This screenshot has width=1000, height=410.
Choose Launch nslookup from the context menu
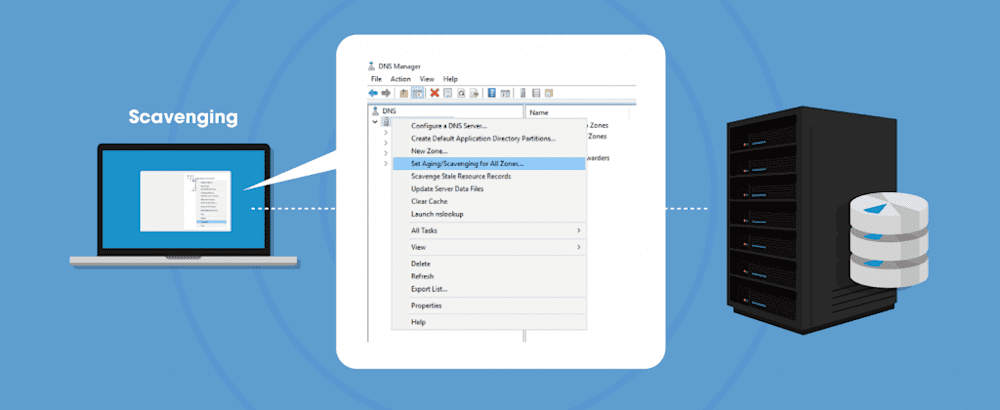489,214
